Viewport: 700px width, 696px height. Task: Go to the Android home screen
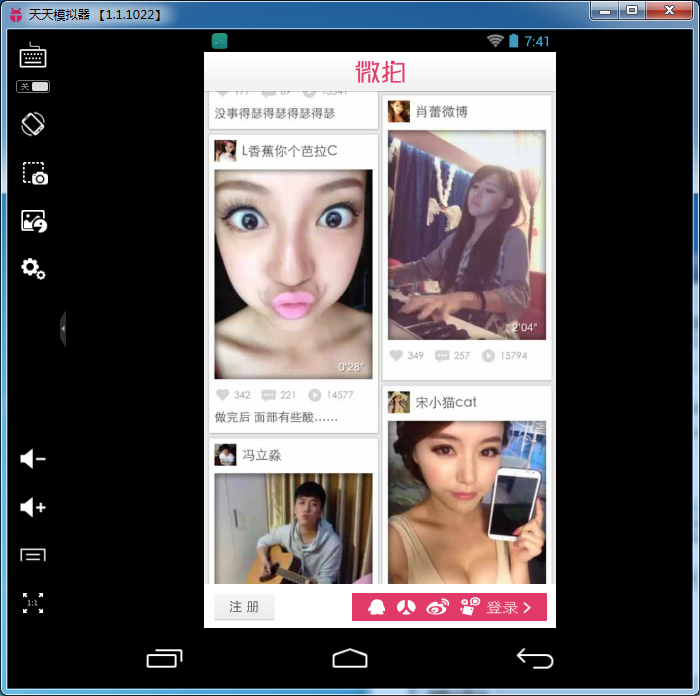[350, 658]
